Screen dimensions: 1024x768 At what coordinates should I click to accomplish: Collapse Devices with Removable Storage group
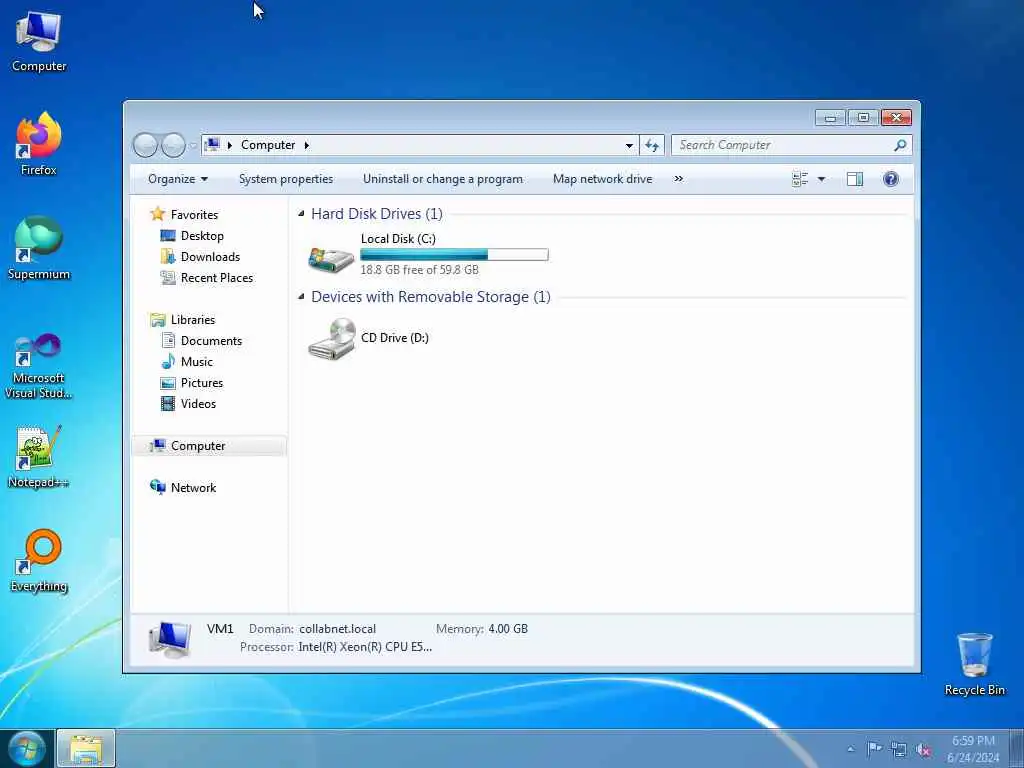point(301,296)
